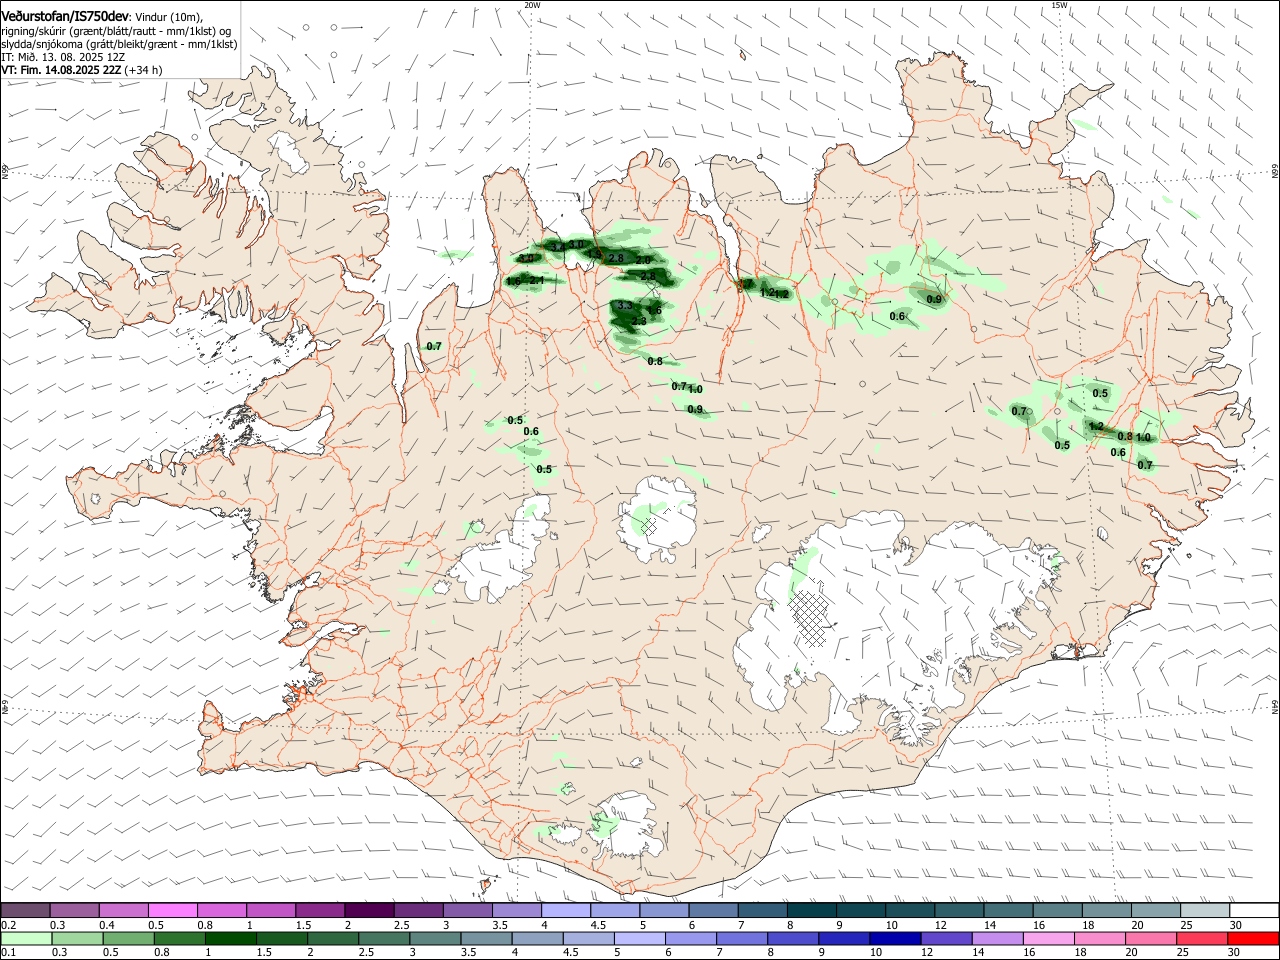Click the 3.4 precipitation value
Image resolution: width=1280 pixels, height=960 pixels.
pyautogui.click(x=559, y=246)
